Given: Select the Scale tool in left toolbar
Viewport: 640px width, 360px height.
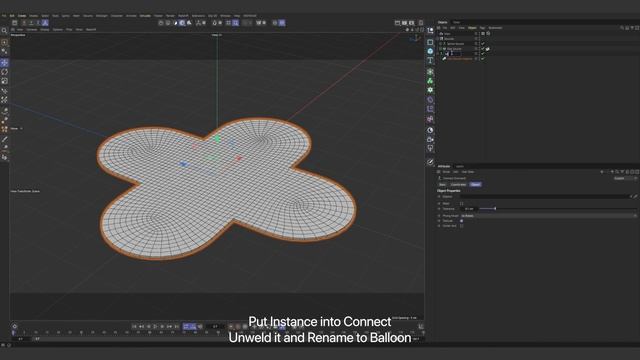Looking at the screenshot, I should pyautogui.click(x=4, y=81).
